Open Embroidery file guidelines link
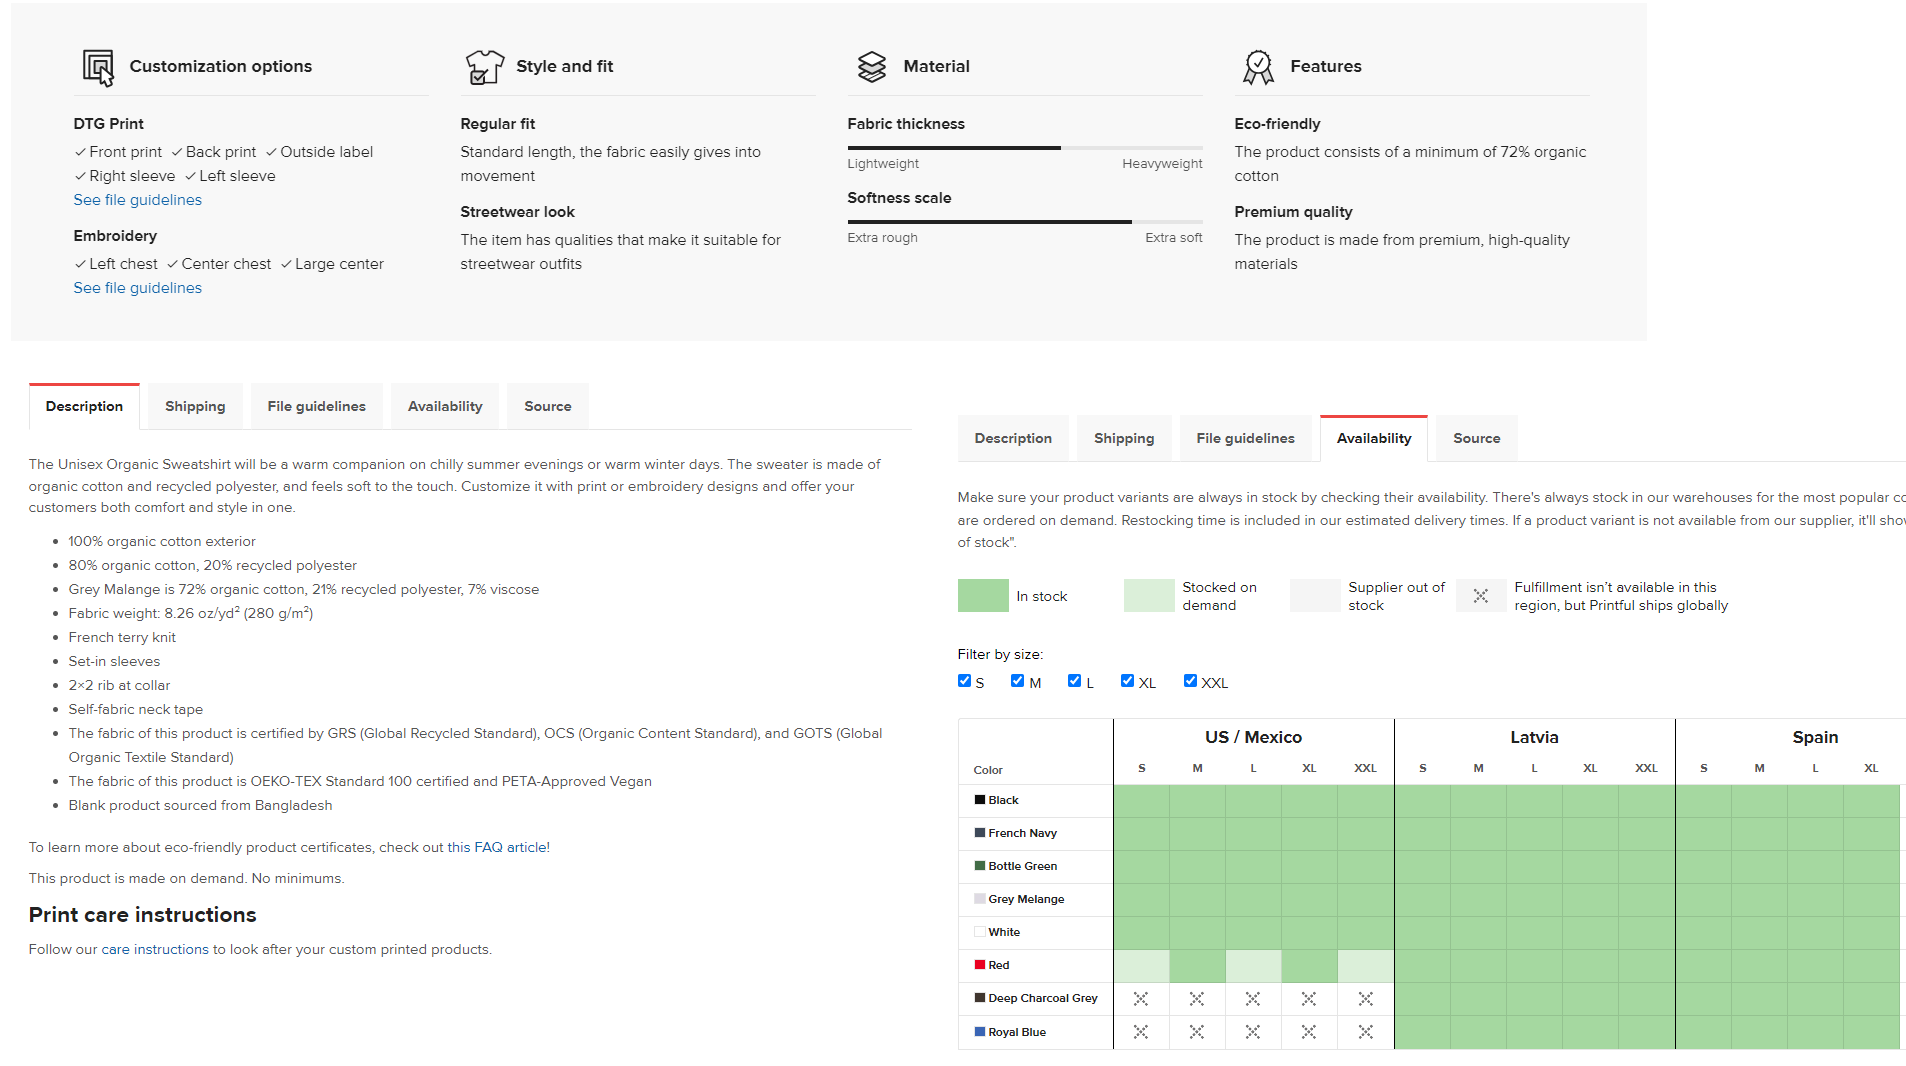The width and height of the screenshot is (1906, 1066). click(138, 288)
